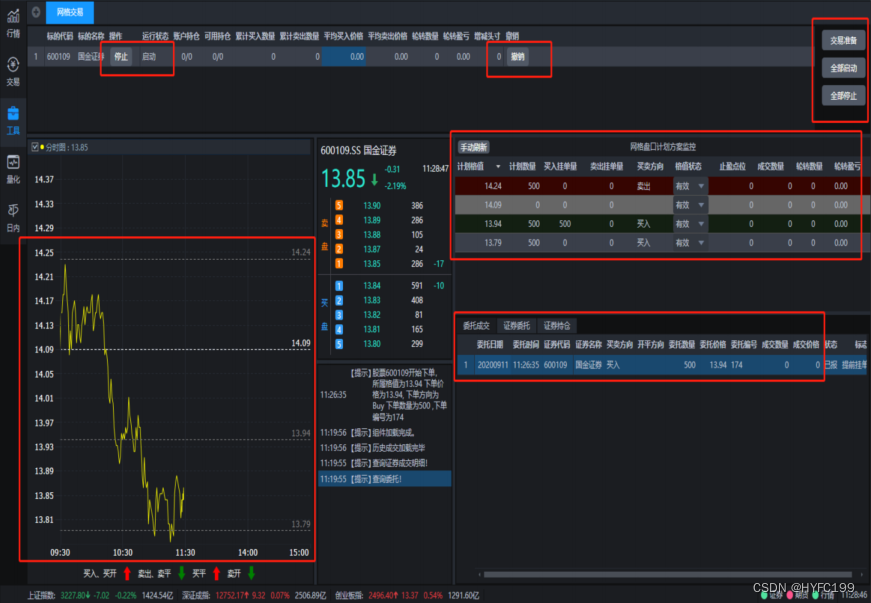Click the 14.24 plan grid value cell
Screen dimensions: 871x603
point(493,186)
